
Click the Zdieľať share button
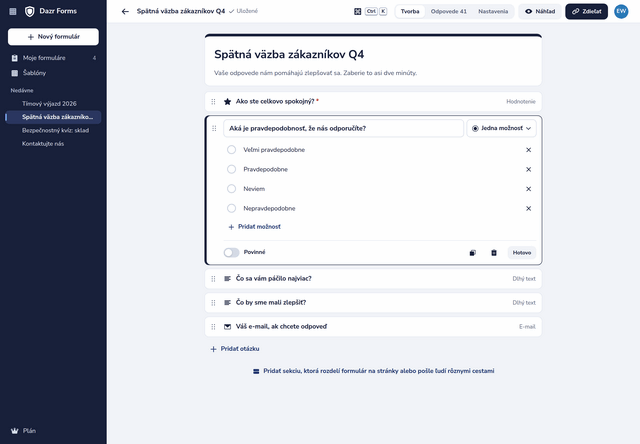[x=587, y=11]
